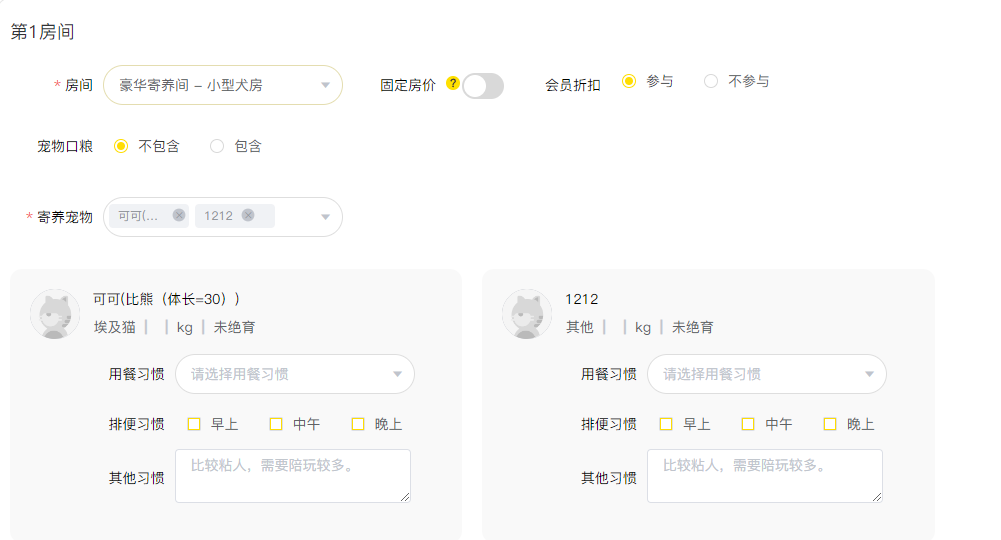Open the 房间 dropdown showing 豪华寄养间
The width and height of the screenshot is (1001, 540).
tap(223, 85)
